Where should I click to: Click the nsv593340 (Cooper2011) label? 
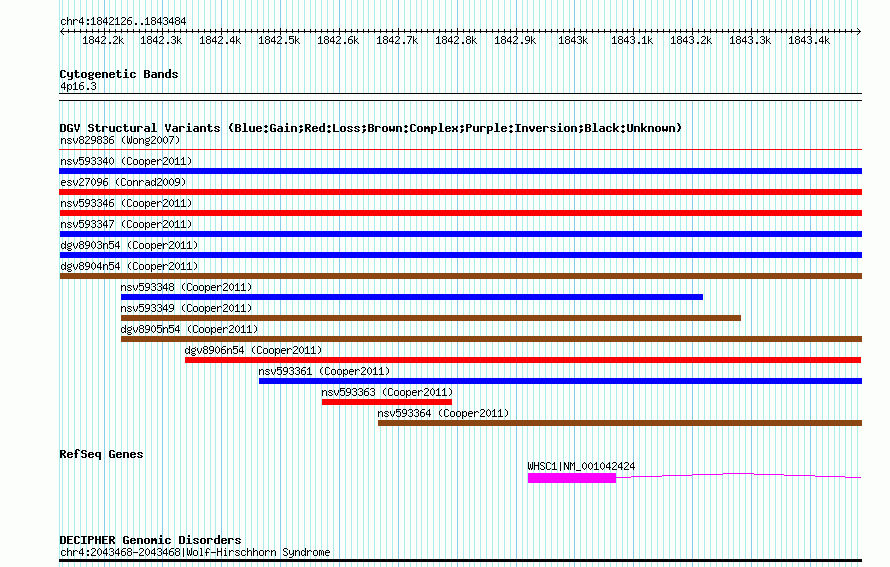[x=126, y=161]
